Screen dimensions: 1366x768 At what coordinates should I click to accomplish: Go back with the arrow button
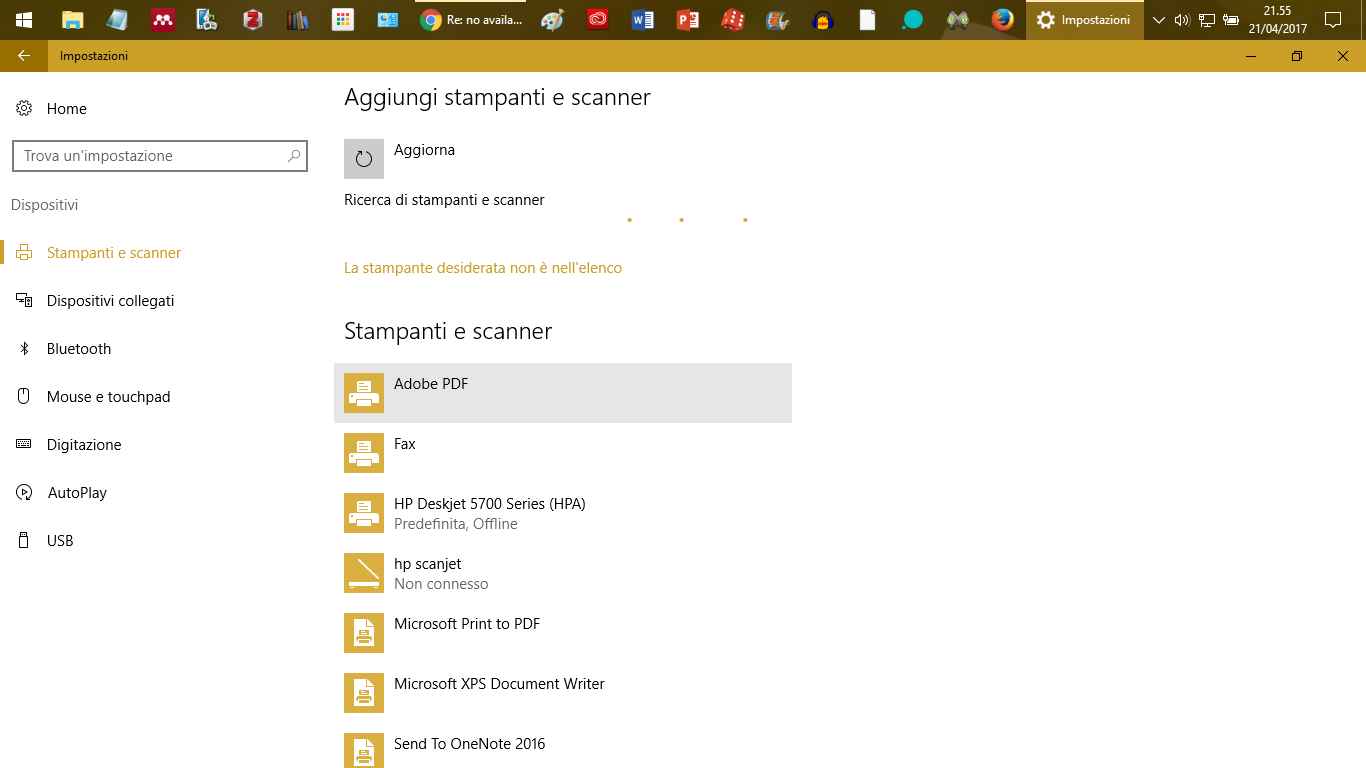pos(24,56)
